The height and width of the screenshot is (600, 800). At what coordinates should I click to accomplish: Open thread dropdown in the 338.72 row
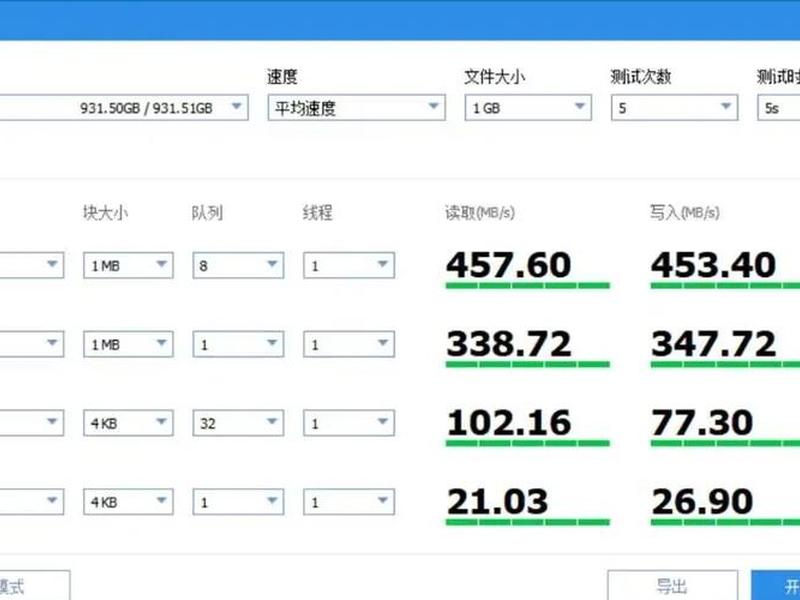pyautogui.click(x=348, y=344)
